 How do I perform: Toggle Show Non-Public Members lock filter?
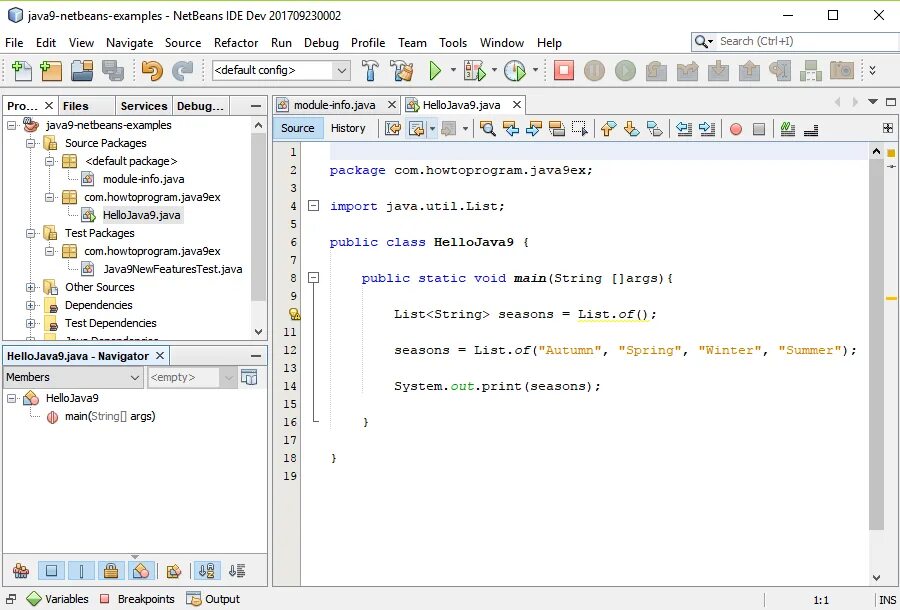(111, 570)
